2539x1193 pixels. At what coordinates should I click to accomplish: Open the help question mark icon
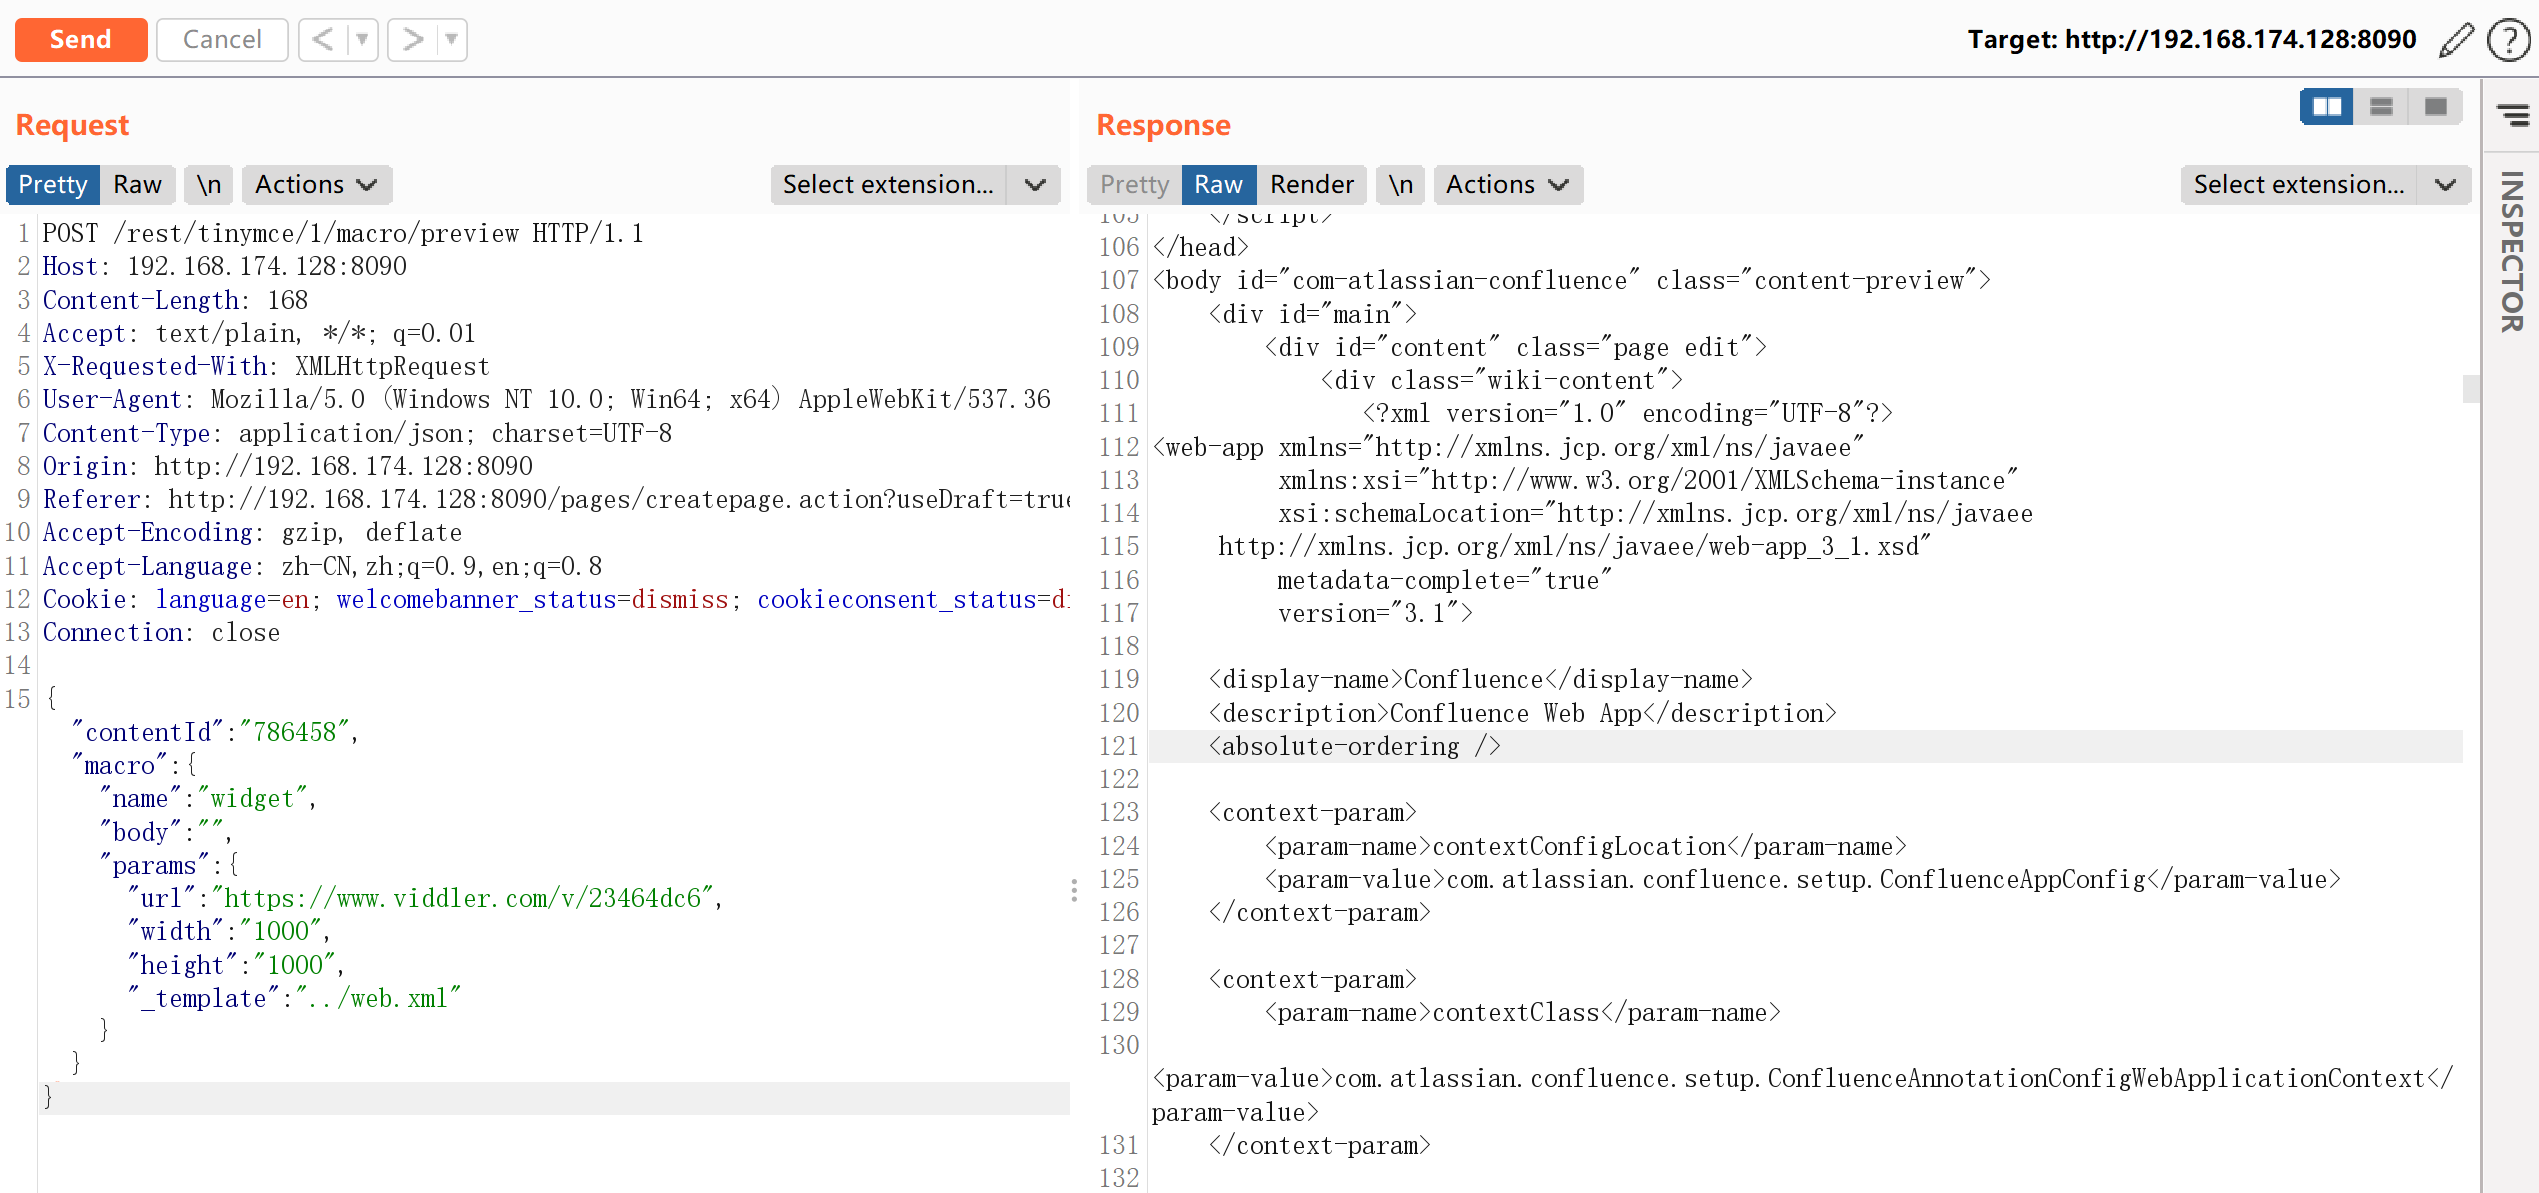click(x=2507, y=40)
